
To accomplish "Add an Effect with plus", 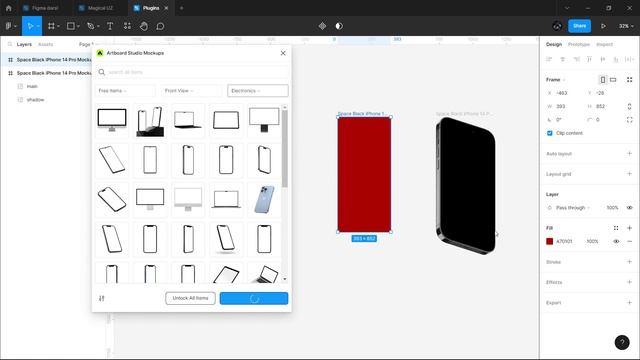I will (629, 282).
